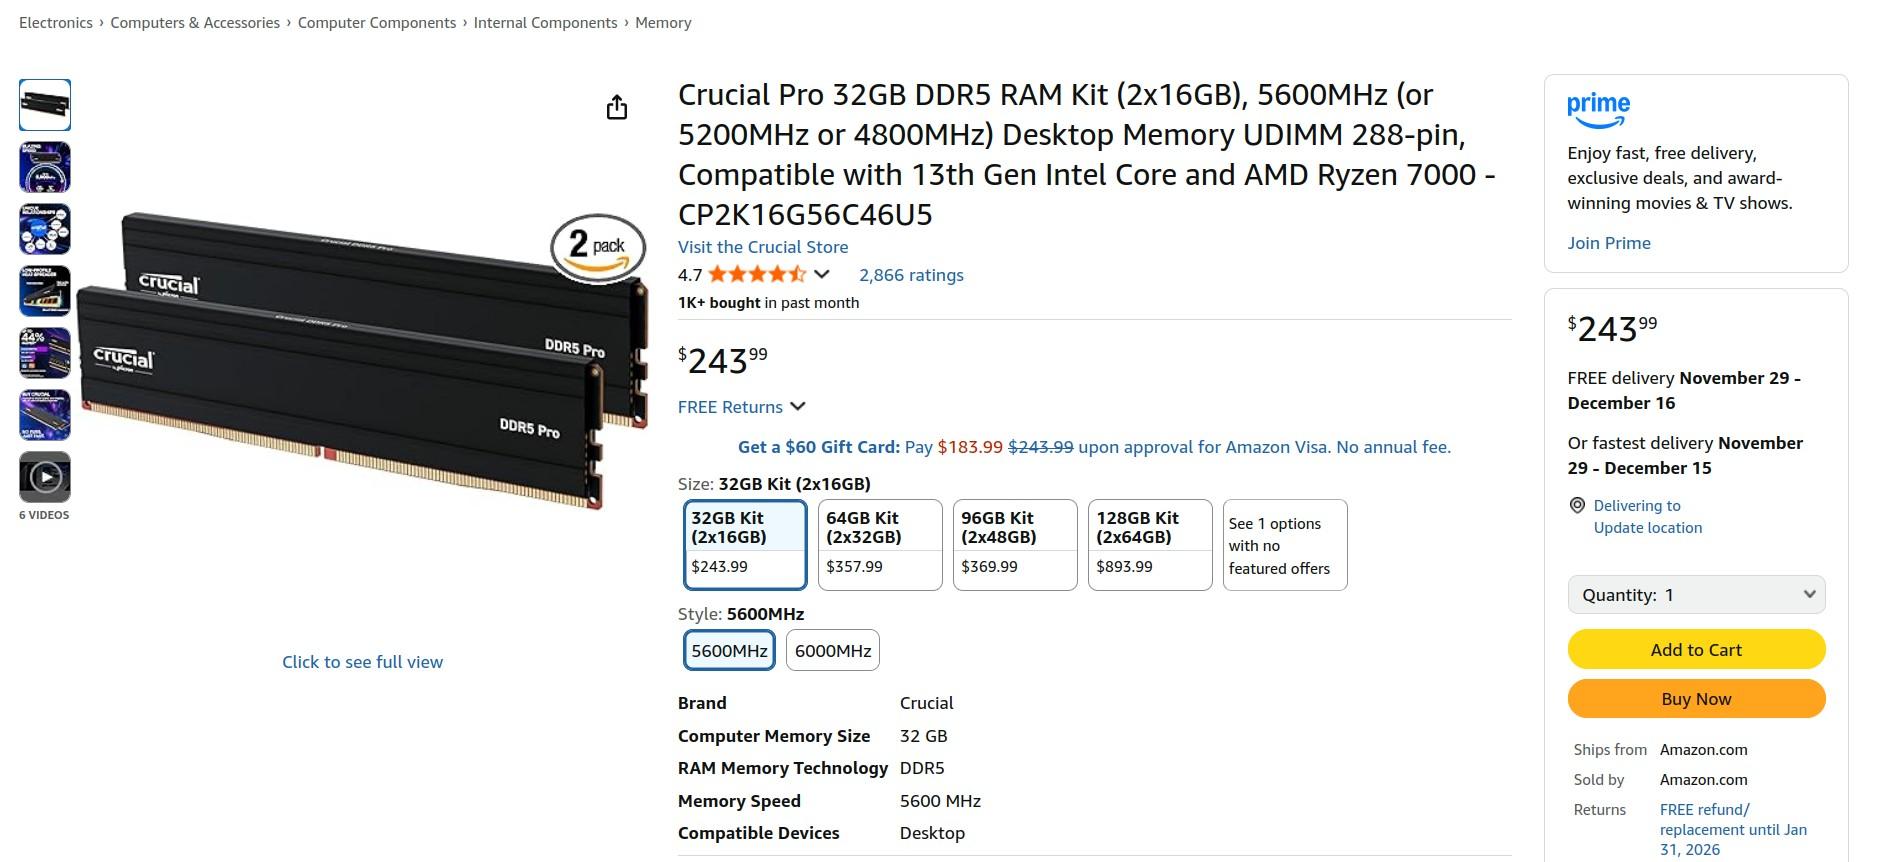Open the 2,866 ratings link
The height and width of the screenshot is (862, 1880).
911,275
